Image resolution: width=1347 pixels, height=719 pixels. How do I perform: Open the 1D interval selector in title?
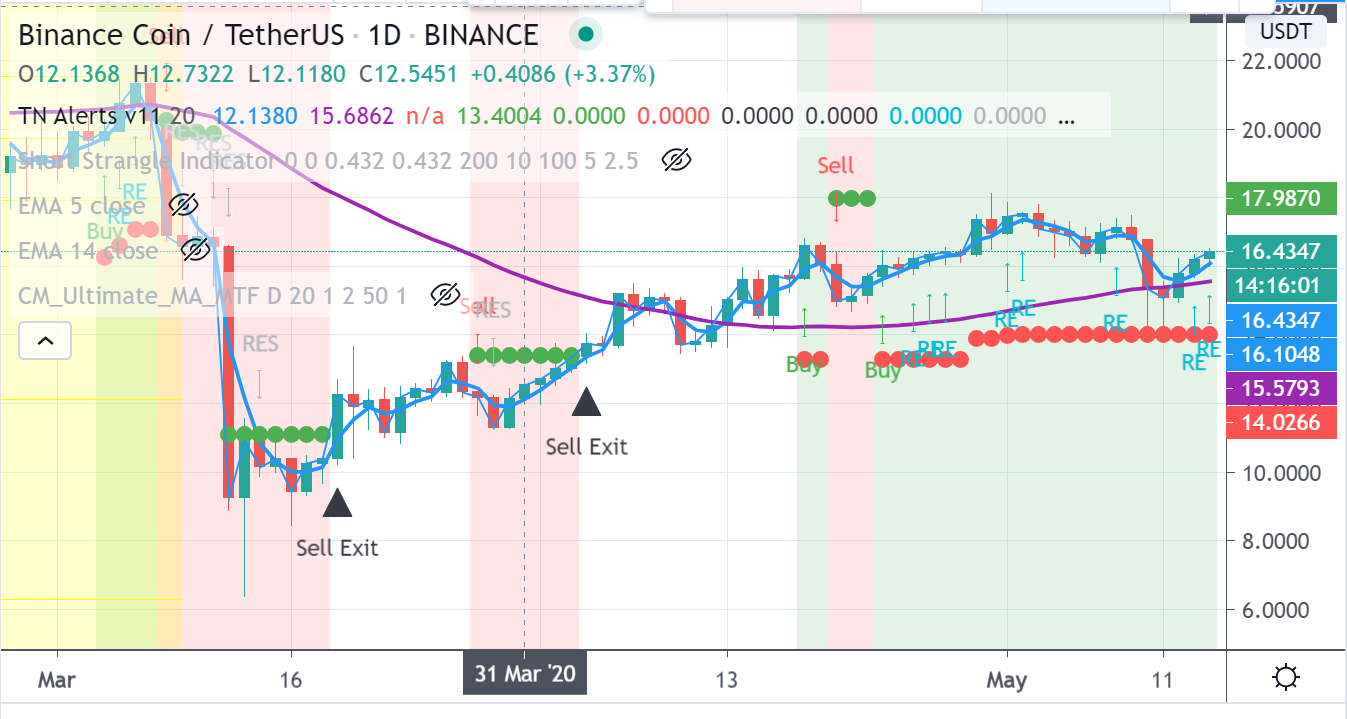(385, 36)
